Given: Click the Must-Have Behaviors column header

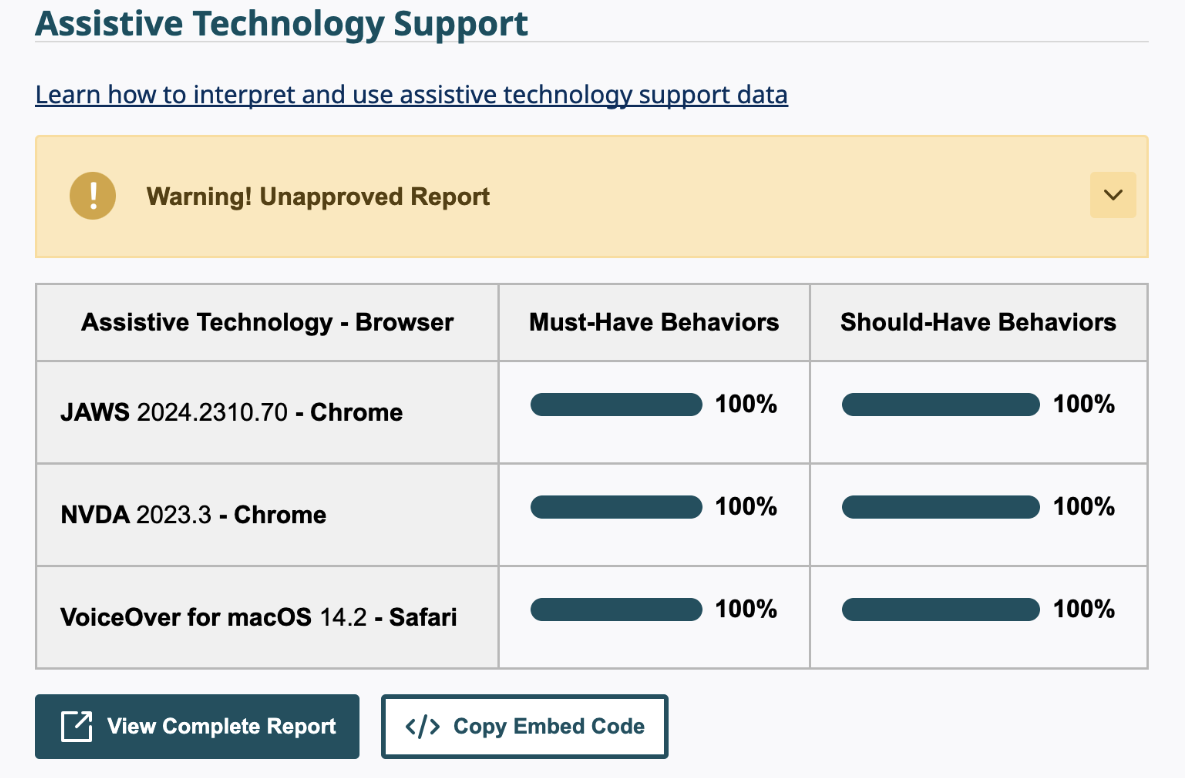Looking at the screenshot, I should point(653,322).
